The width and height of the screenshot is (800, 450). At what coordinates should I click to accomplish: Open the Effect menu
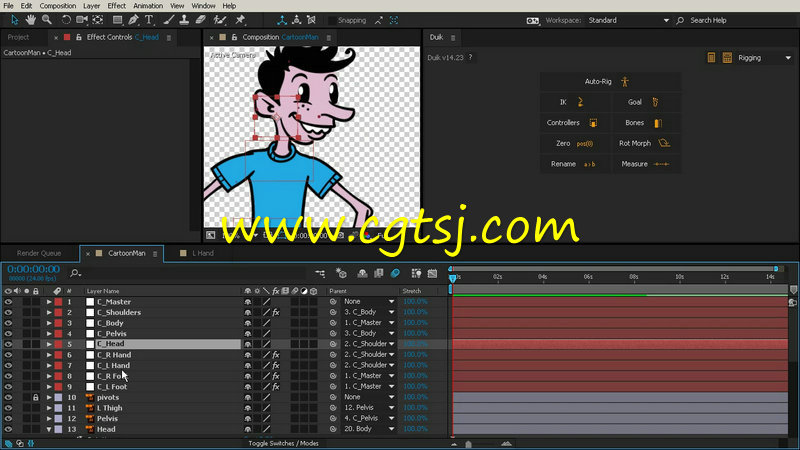116,6
